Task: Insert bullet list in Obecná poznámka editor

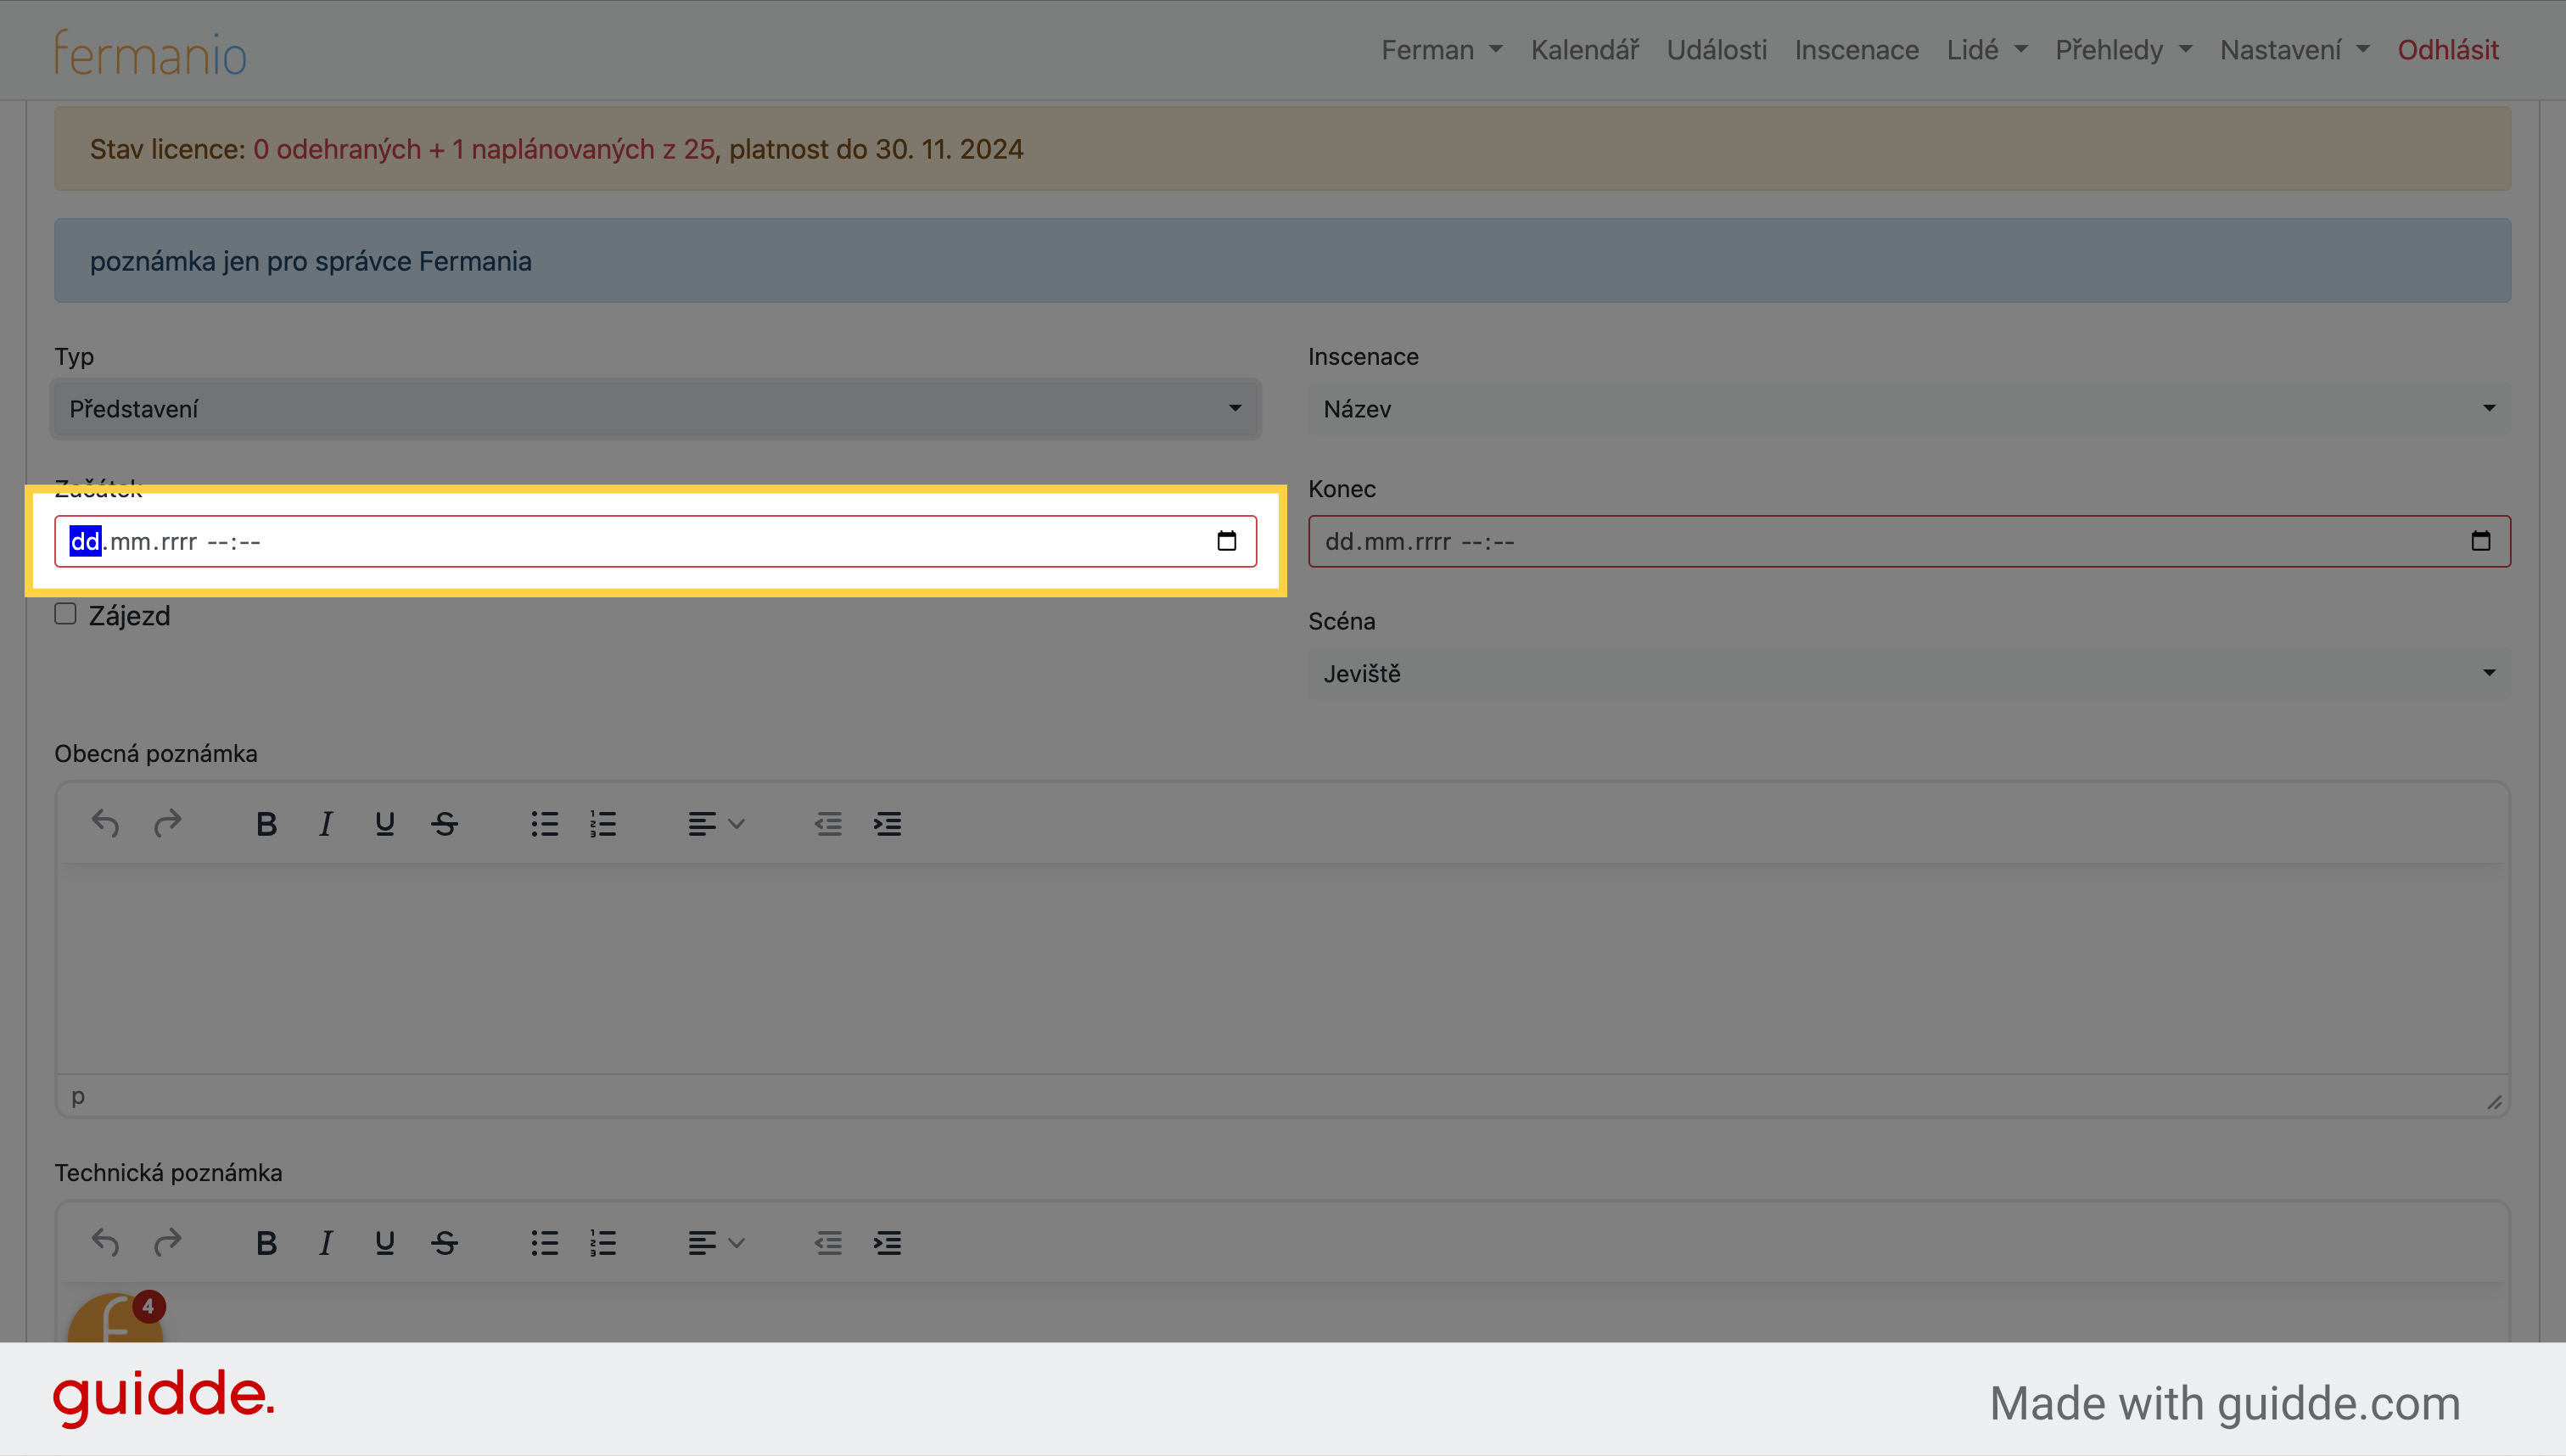Action: pyautogui.click(x=545, y=824)
